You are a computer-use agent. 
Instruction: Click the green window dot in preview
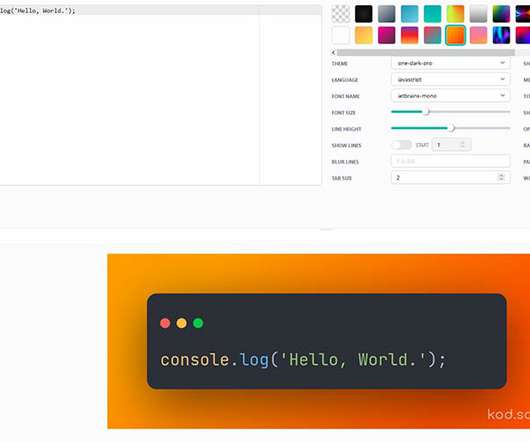[198, 323]
